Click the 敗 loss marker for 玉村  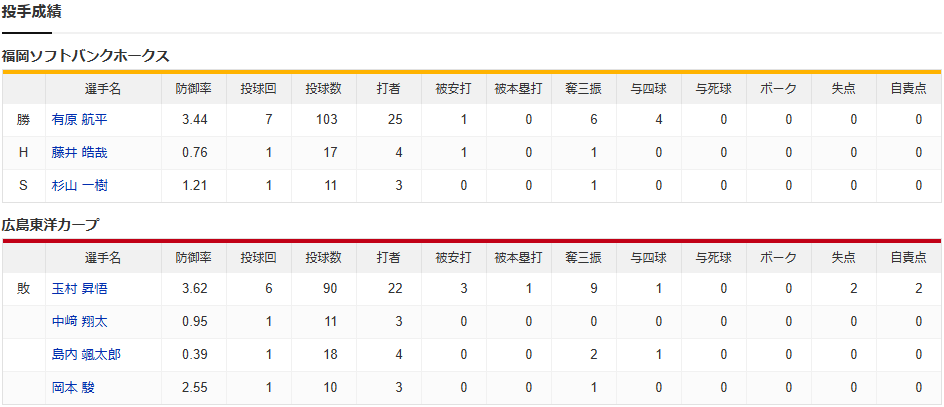[23, 289]
